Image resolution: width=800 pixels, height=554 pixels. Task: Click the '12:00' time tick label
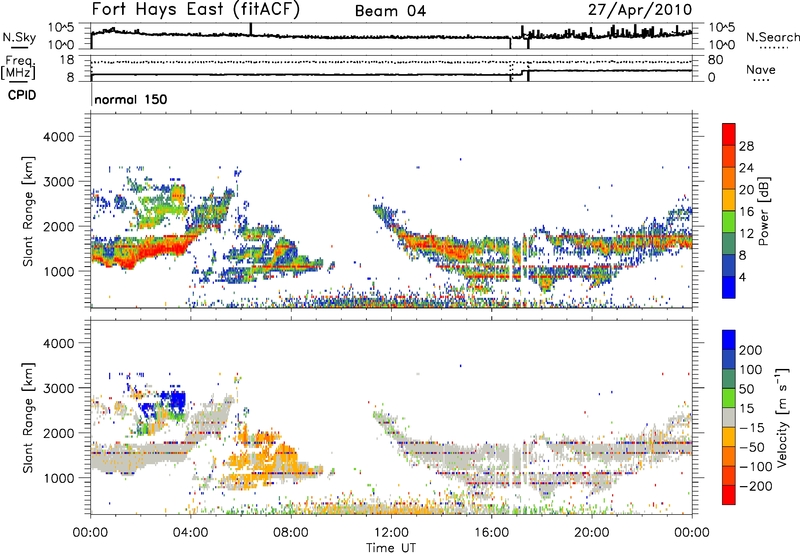point(391,533)
